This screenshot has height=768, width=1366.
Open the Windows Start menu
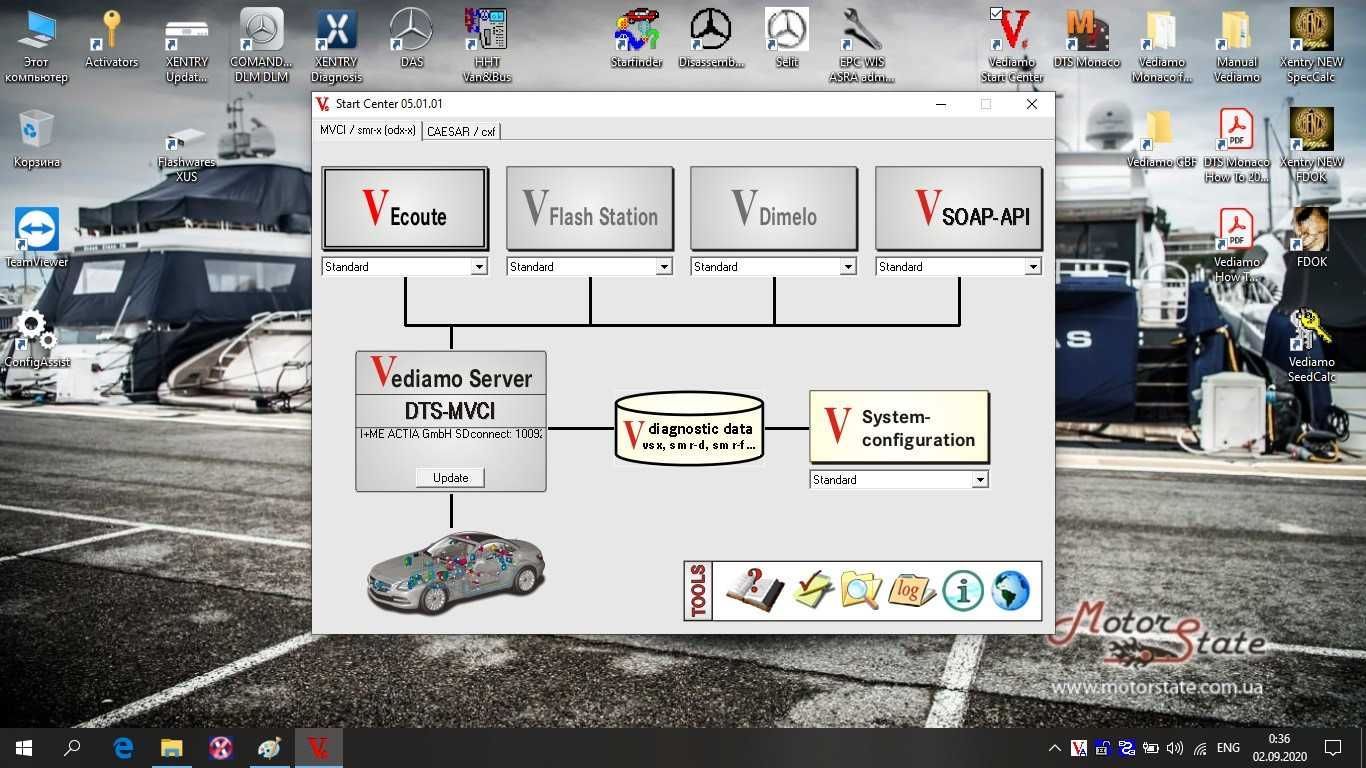[x=24, y=748]
